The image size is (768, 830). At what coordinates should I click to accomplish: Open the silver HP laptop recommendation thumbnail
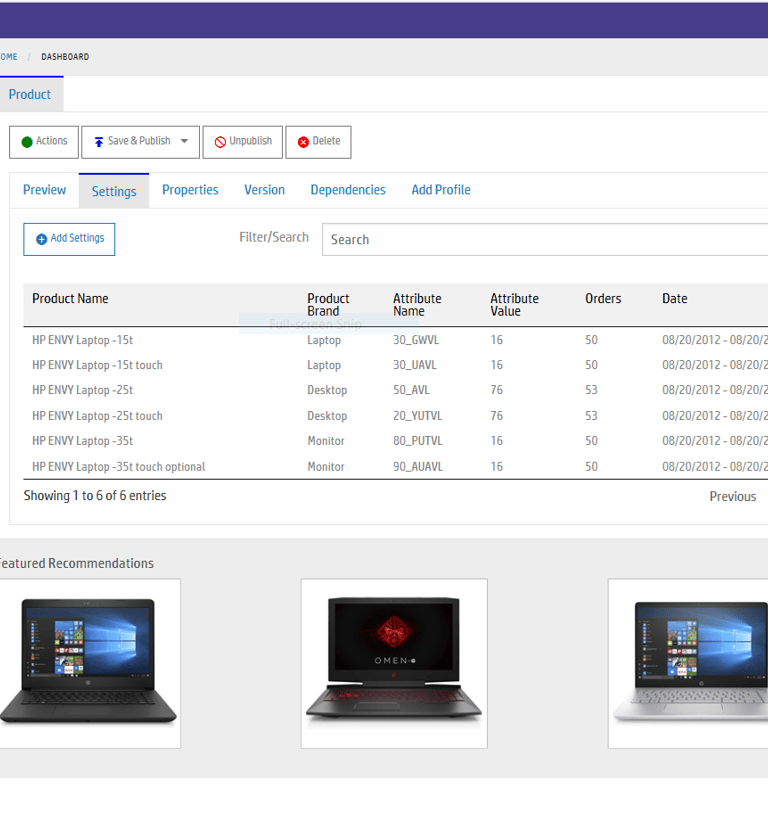pos(688,663)
